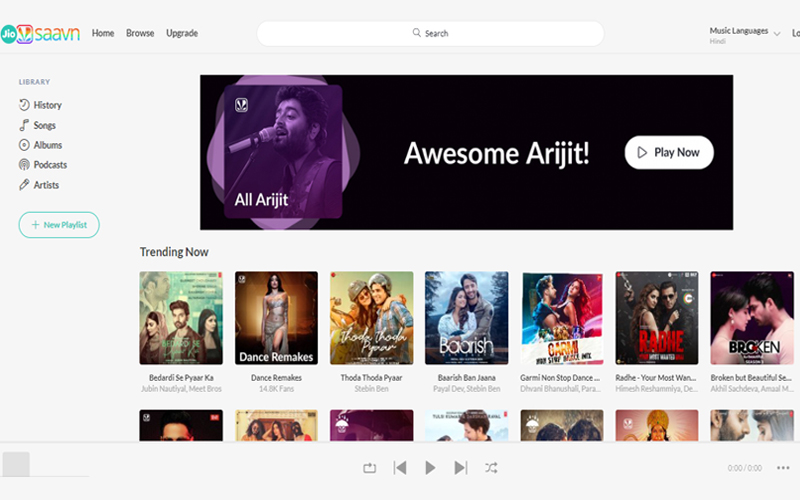The height and width of the screenshot is (500, 800).
Task: Go to the Browse page
Action: point(140,33)
